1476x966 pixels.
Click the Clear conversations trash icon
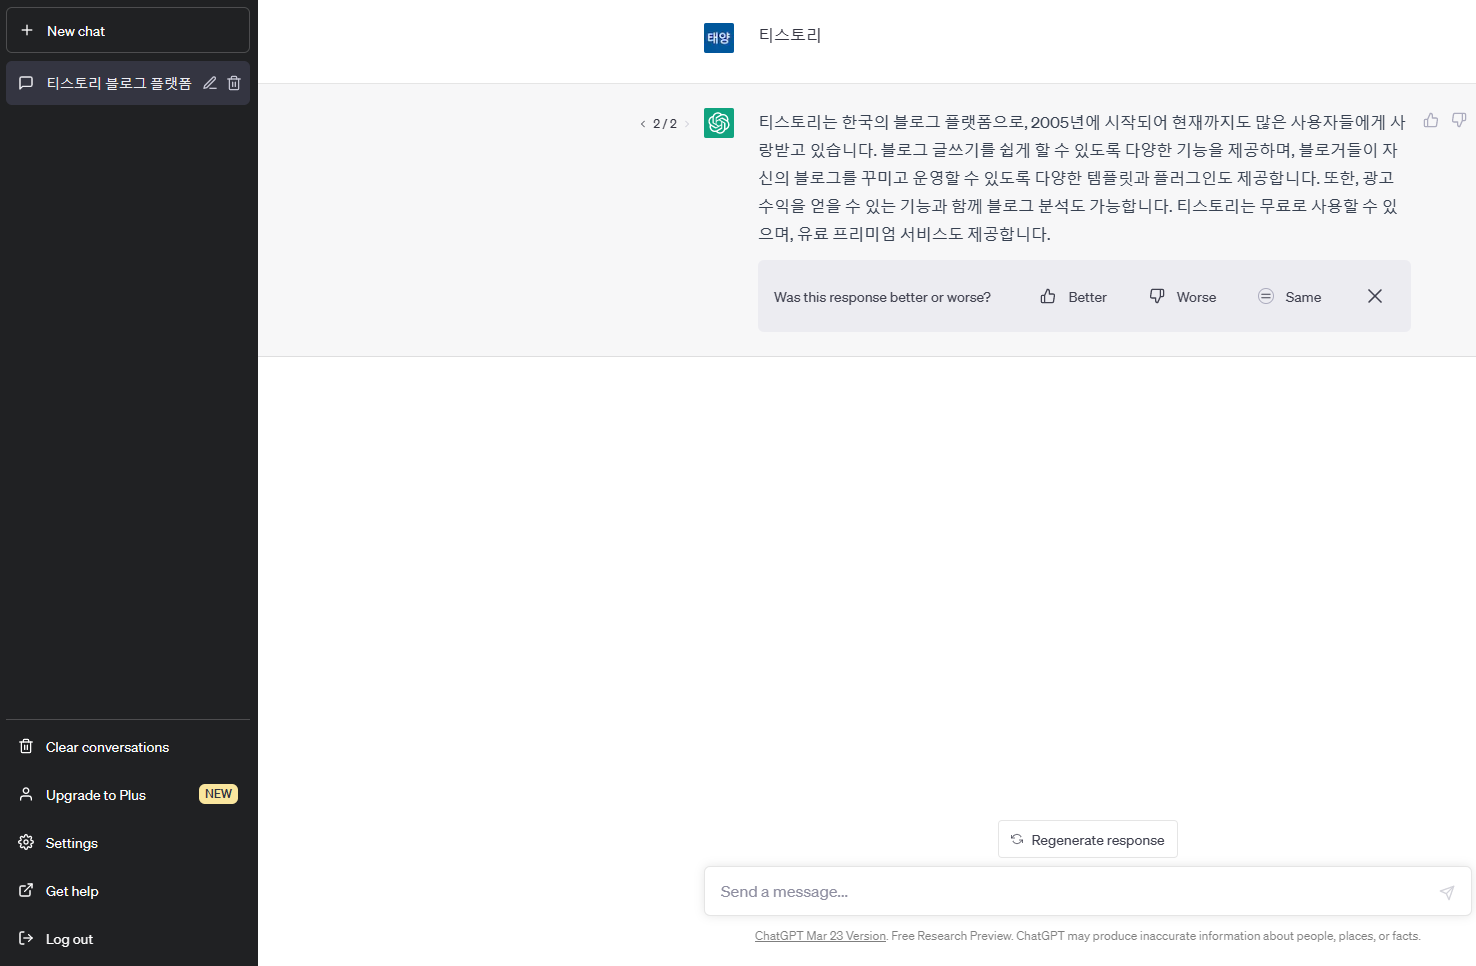click(x=24, y=746)
